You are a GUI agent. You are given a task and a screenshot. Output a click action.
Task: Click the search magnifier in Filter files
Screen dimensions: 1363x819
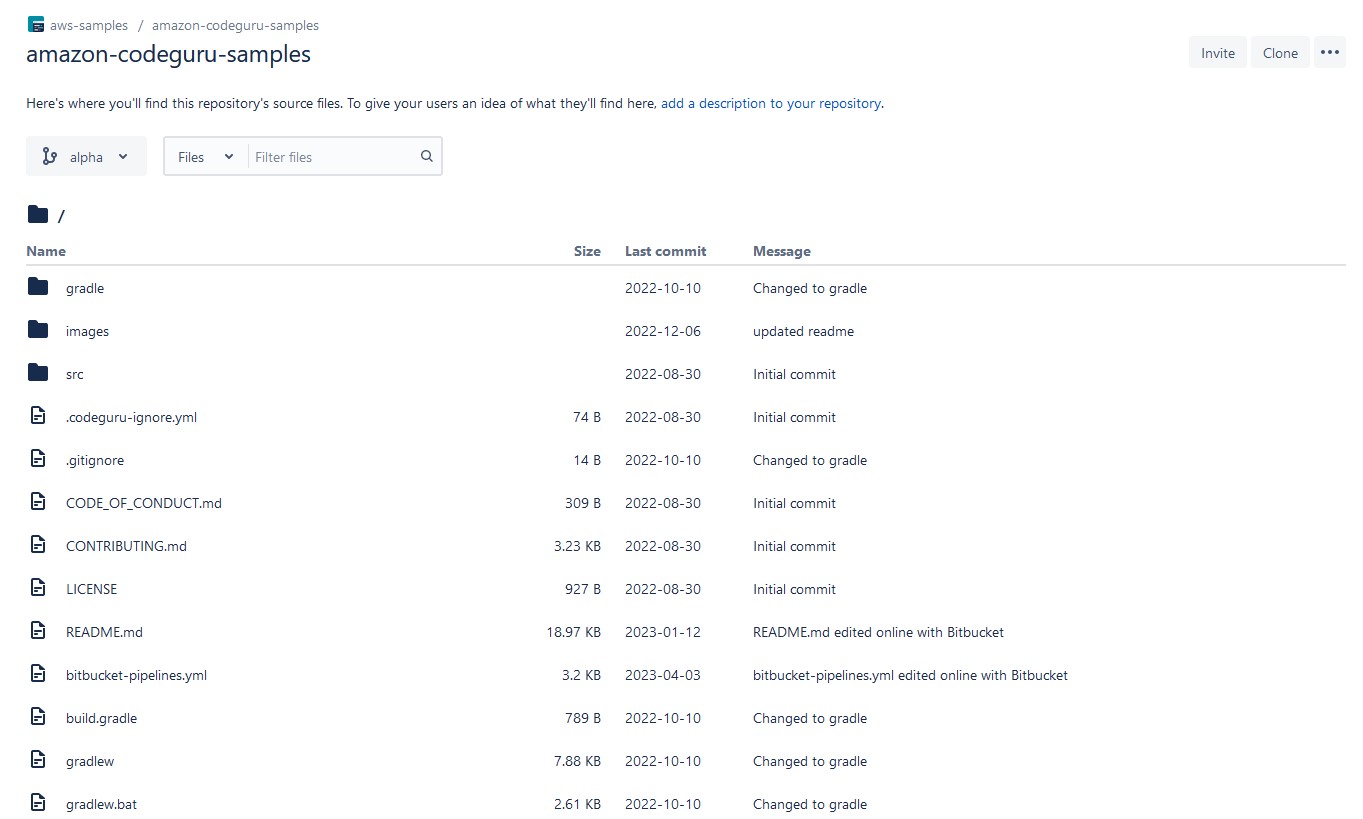[427, 156]
